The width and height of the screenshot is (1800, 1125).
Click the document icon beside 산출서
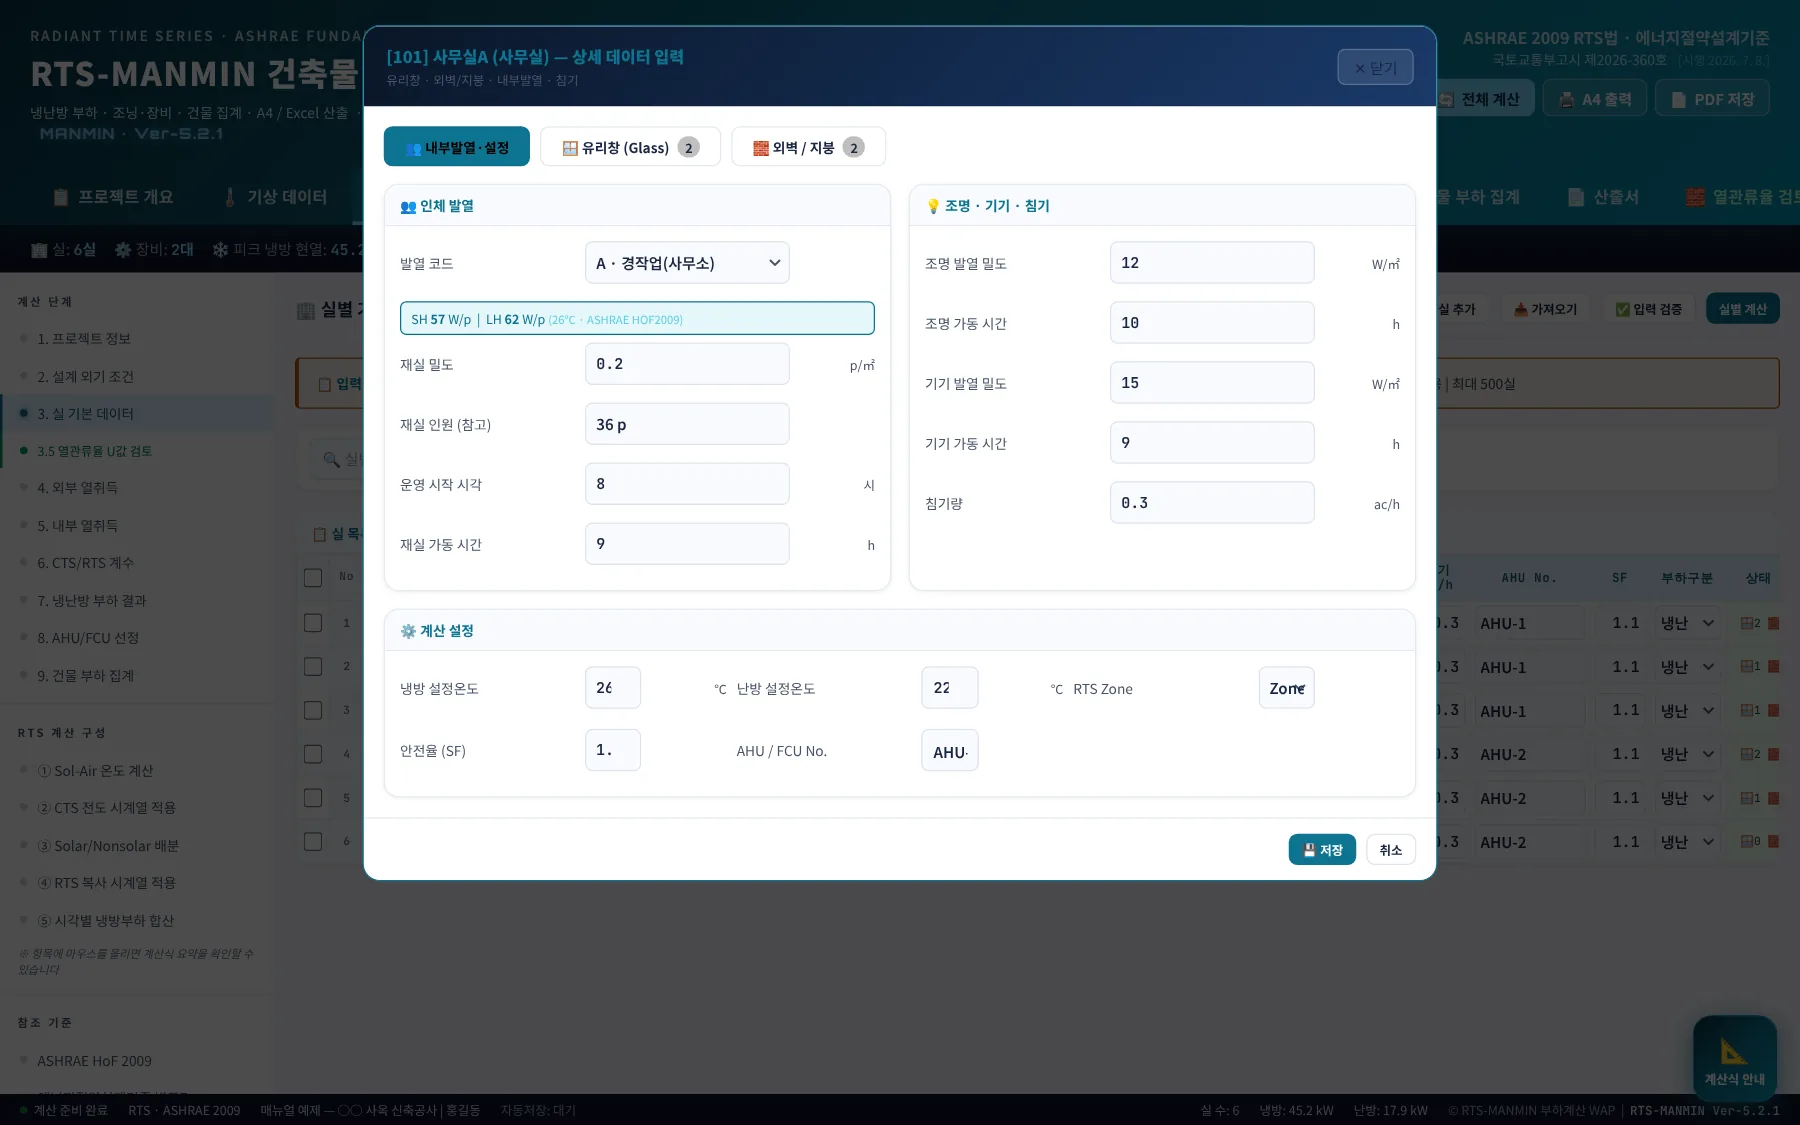(x=1576, y=197)
